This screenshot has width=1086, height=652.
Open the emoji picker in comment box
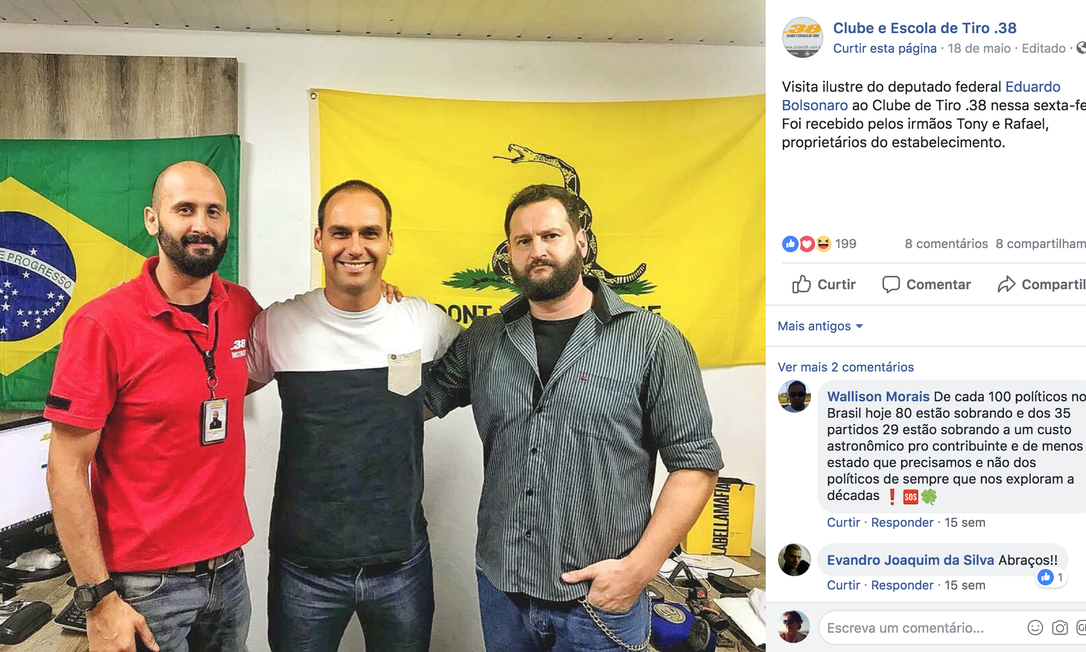click(x=1035, y=628)
